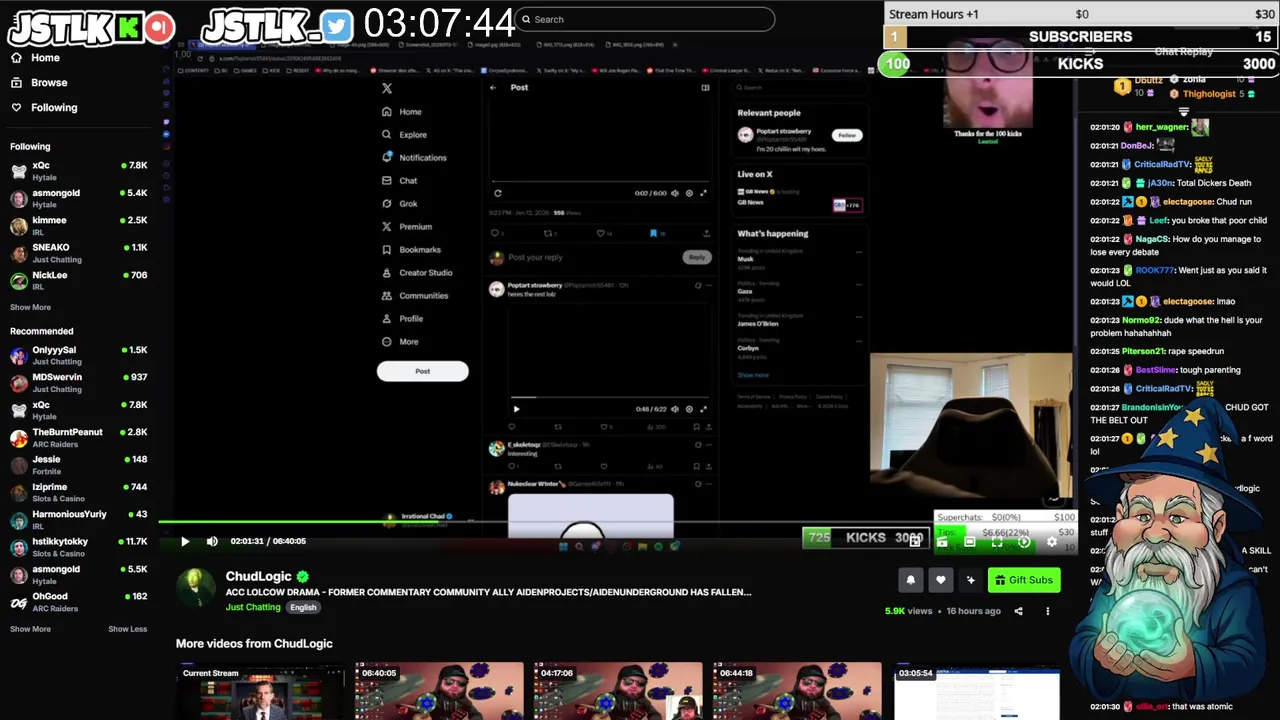Image resolution: width=1280 pixels, height=720 pixels.
Task: Click username Leef in chat
Action: (x=1158, y=220)
